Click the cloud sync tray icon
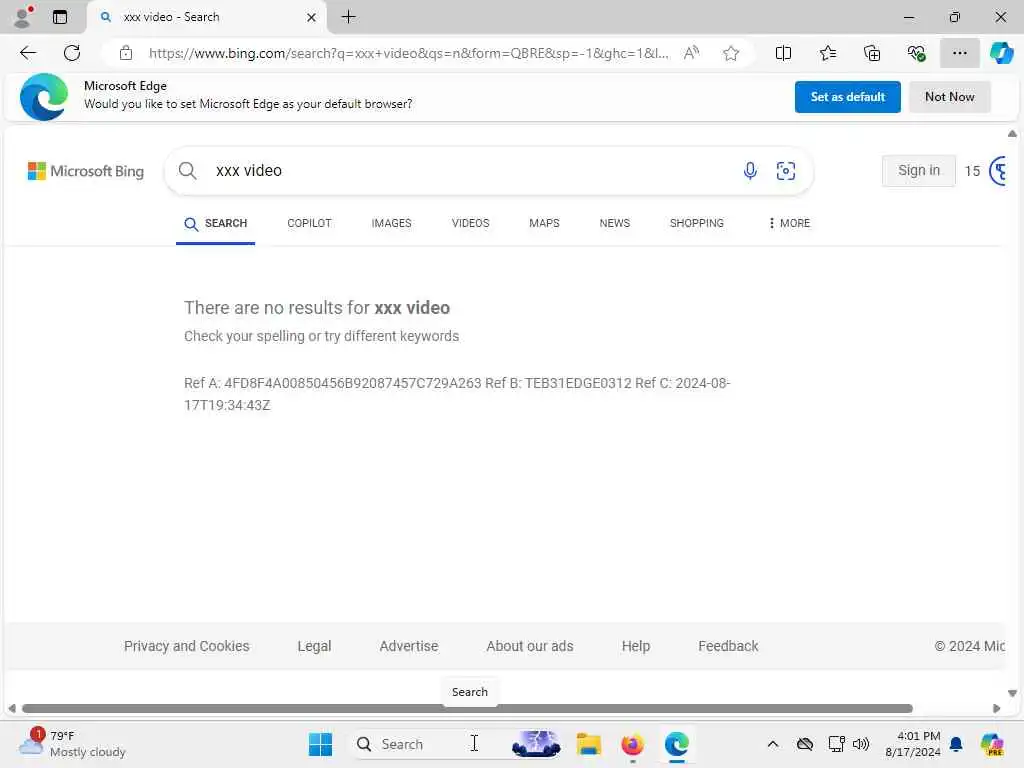 tap(805, 744)
